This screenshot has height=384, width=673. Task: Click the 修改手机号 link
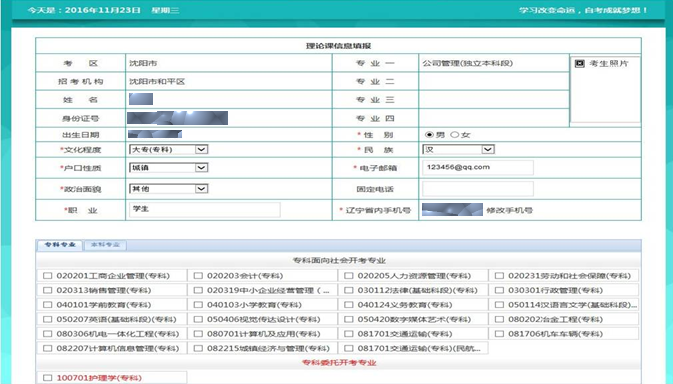click(x=509, y=211)
